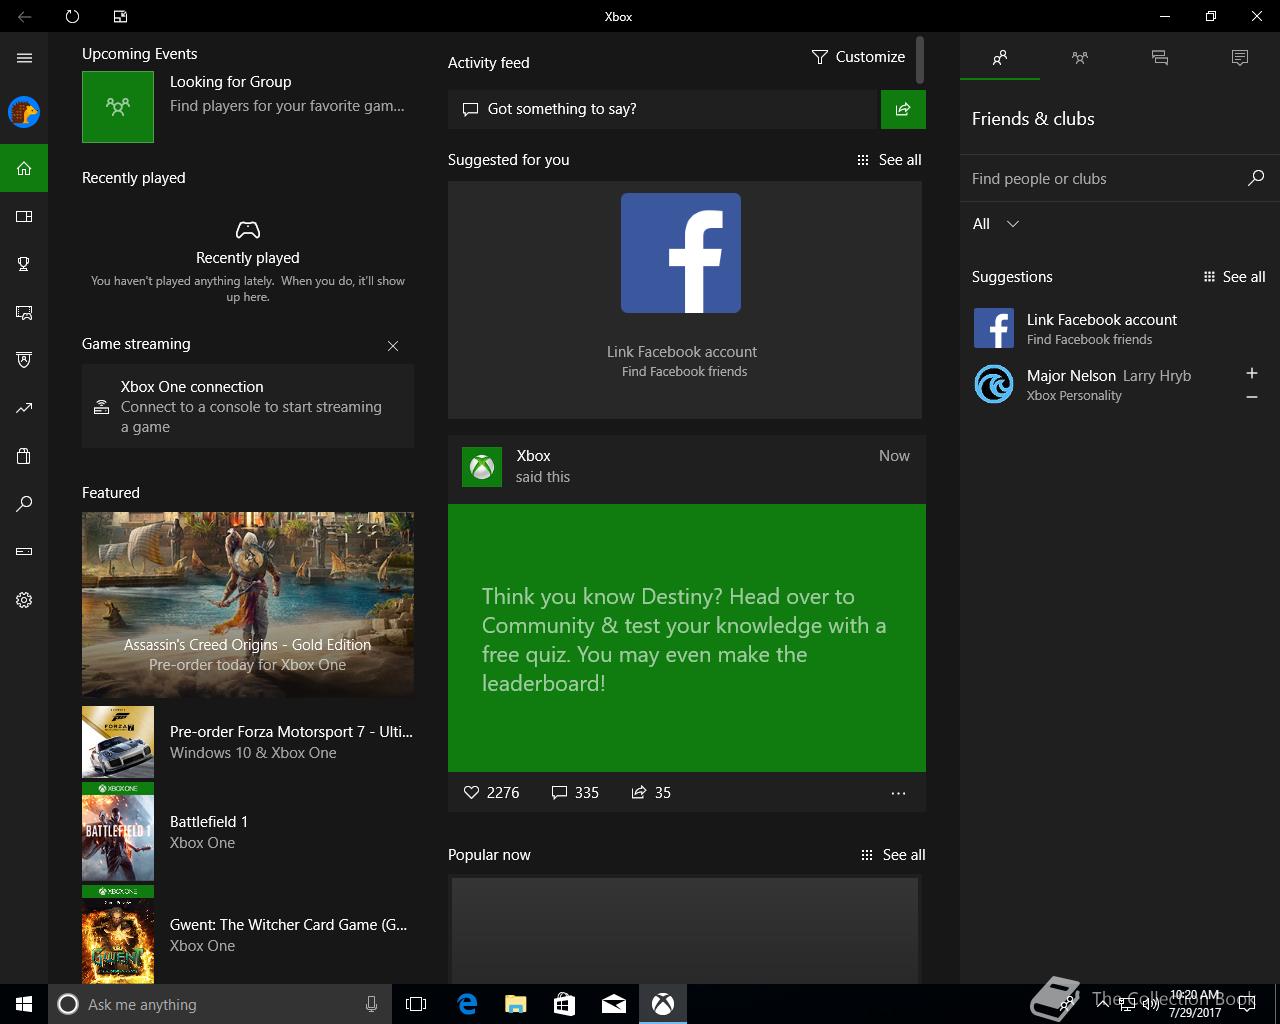Open Gwent: The Witcher Card Game item
This screenshot has width=1280, height=1024.
click(248, 935)
